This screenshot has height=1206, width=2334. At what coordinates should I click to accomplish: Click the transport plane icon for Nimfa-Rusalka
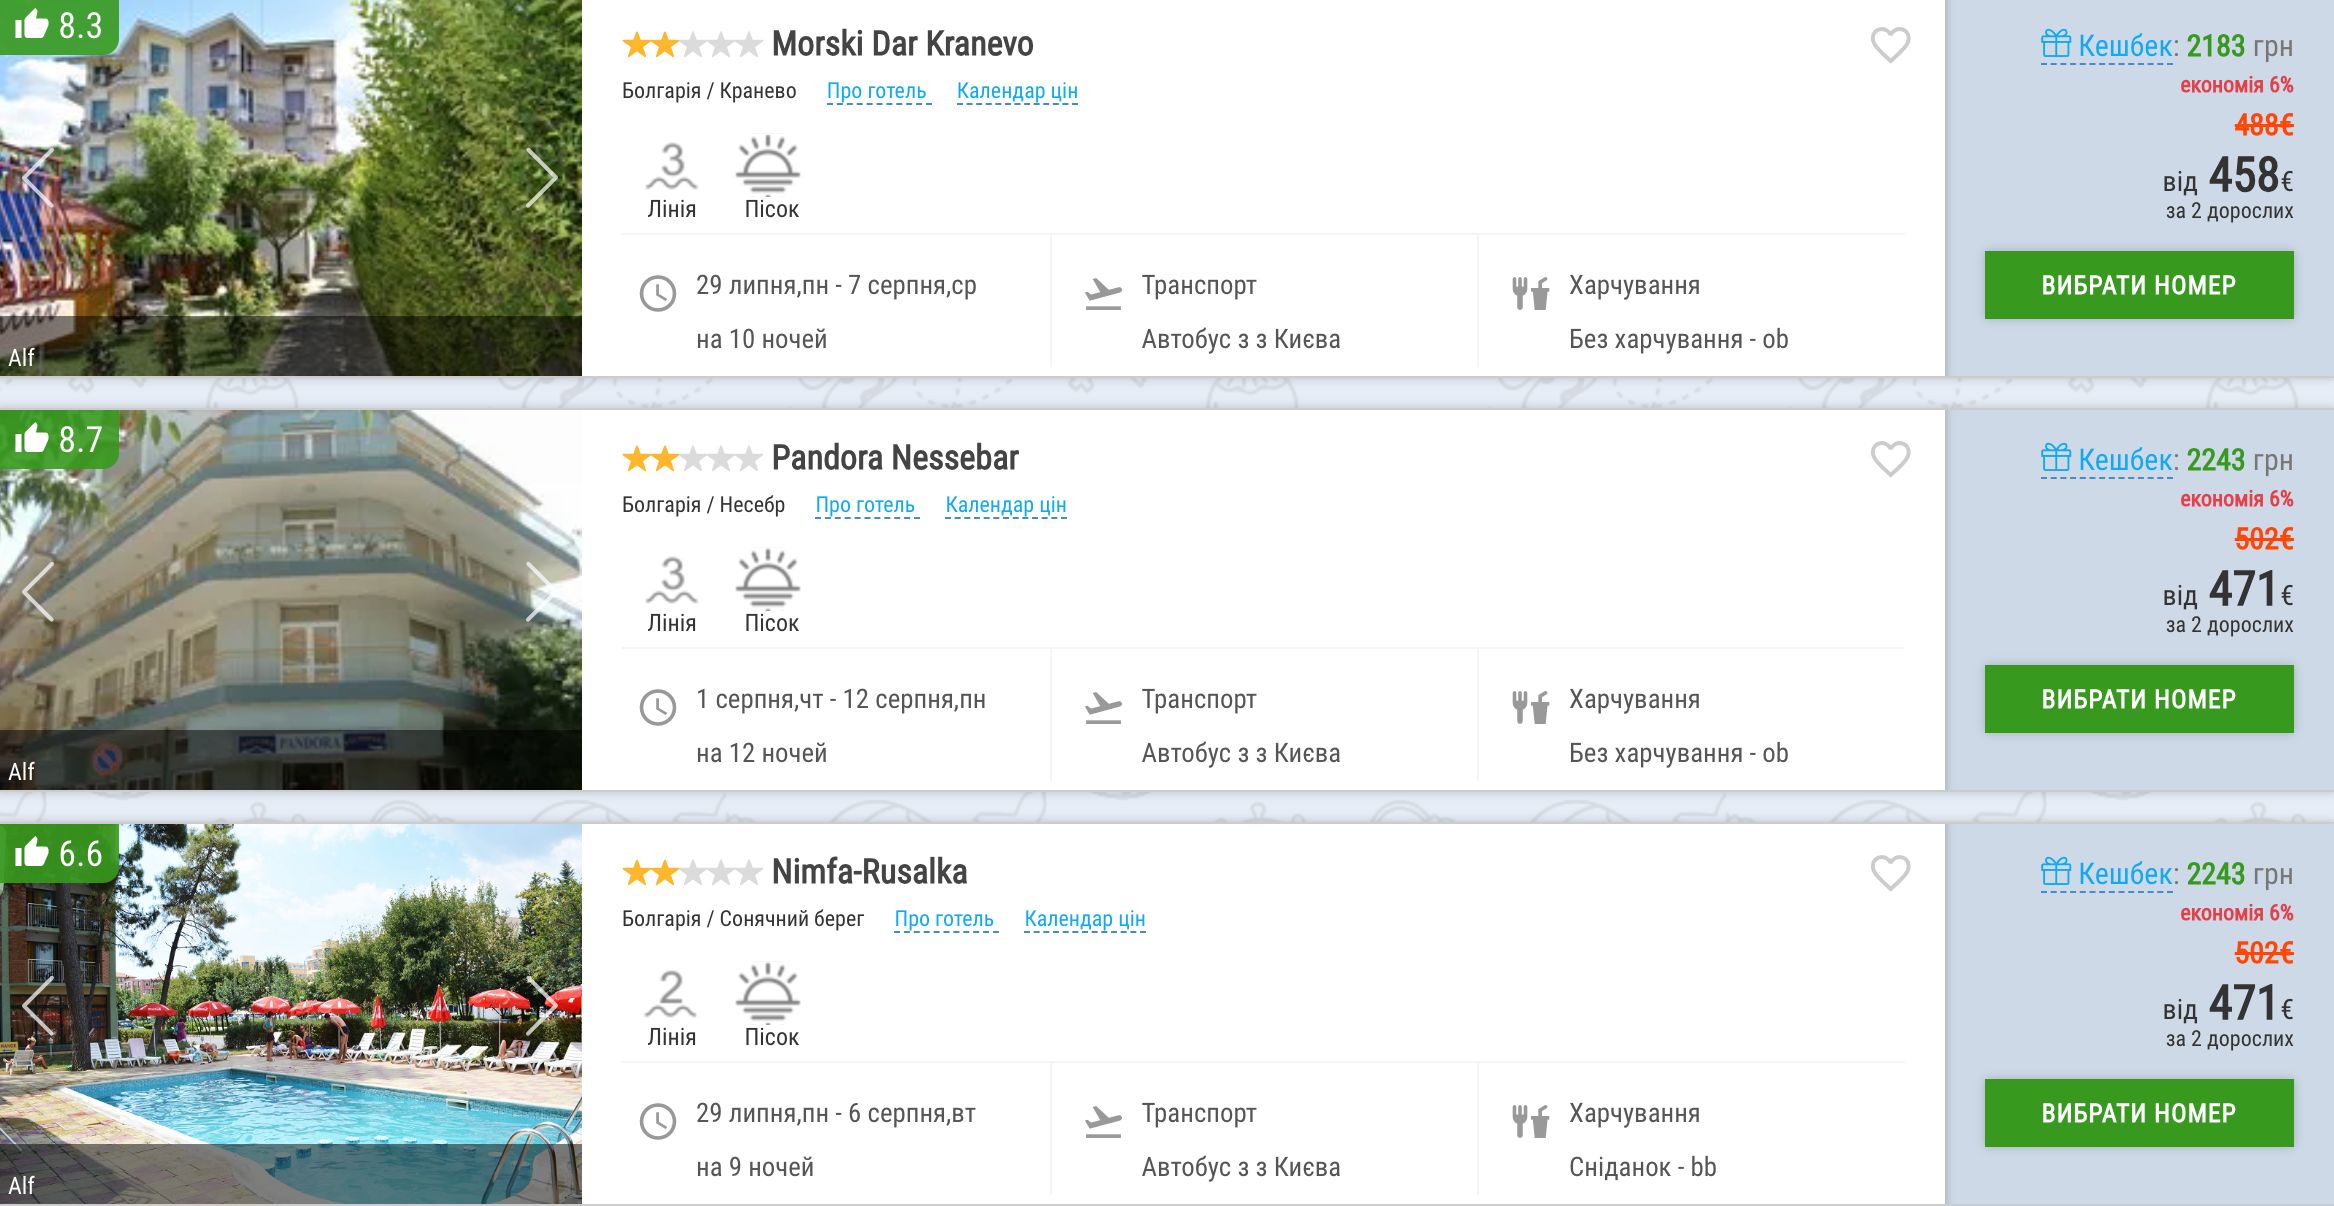pos(1103,1121)
